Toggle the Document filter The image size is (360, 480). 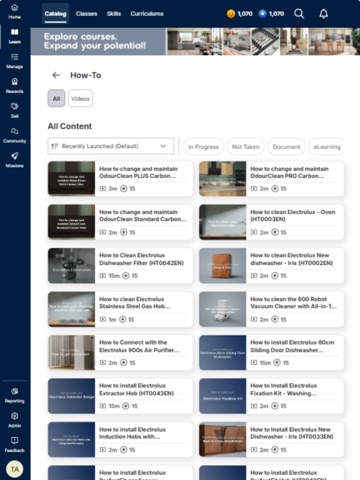286,147
